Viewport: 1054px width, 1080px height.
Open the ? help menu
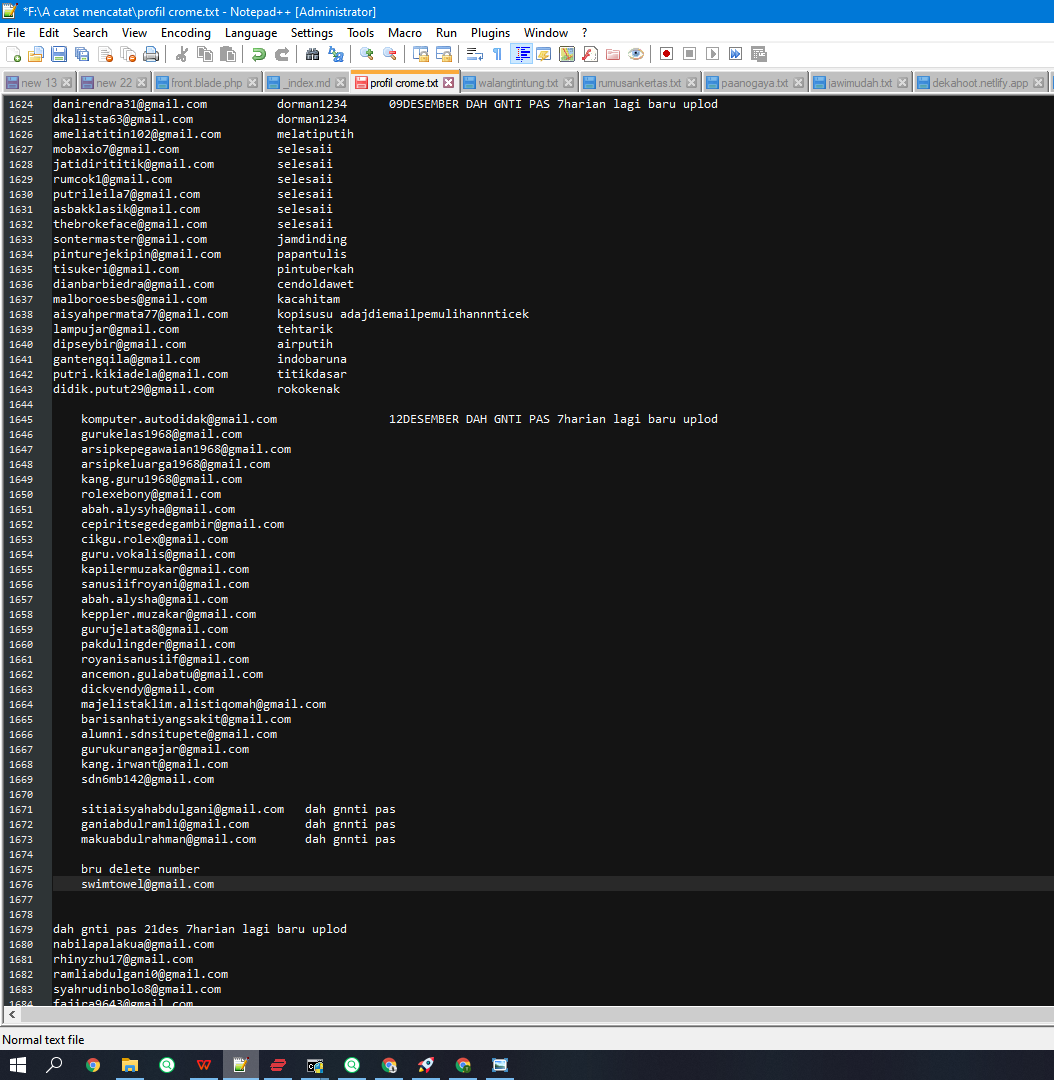coord(585,33)
